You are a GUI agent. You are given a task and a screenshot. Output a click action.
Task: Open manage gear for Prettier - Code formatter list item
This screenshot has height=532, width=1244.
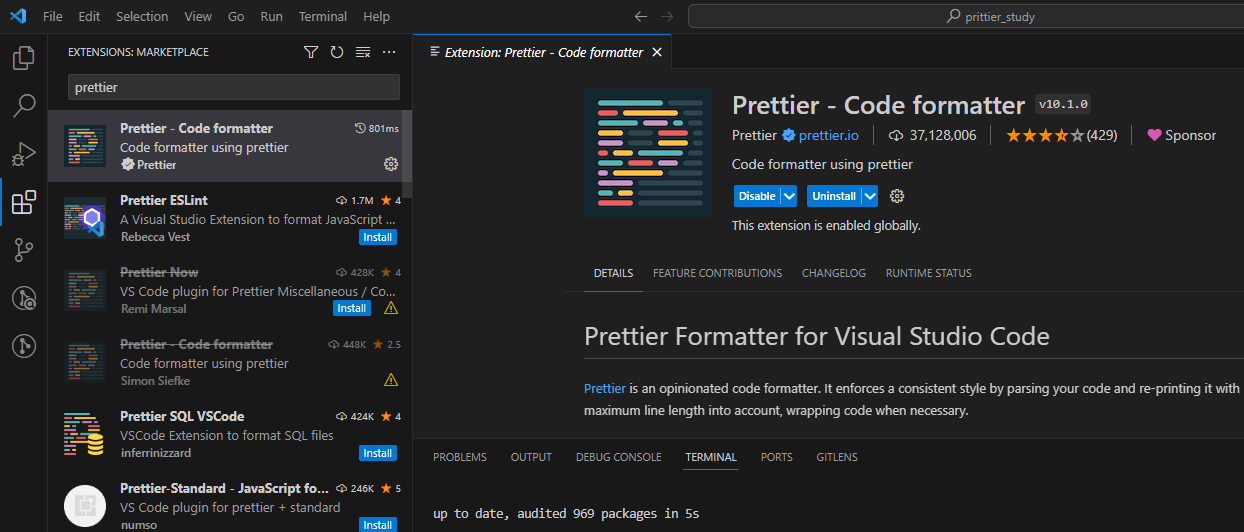[391, 164]
